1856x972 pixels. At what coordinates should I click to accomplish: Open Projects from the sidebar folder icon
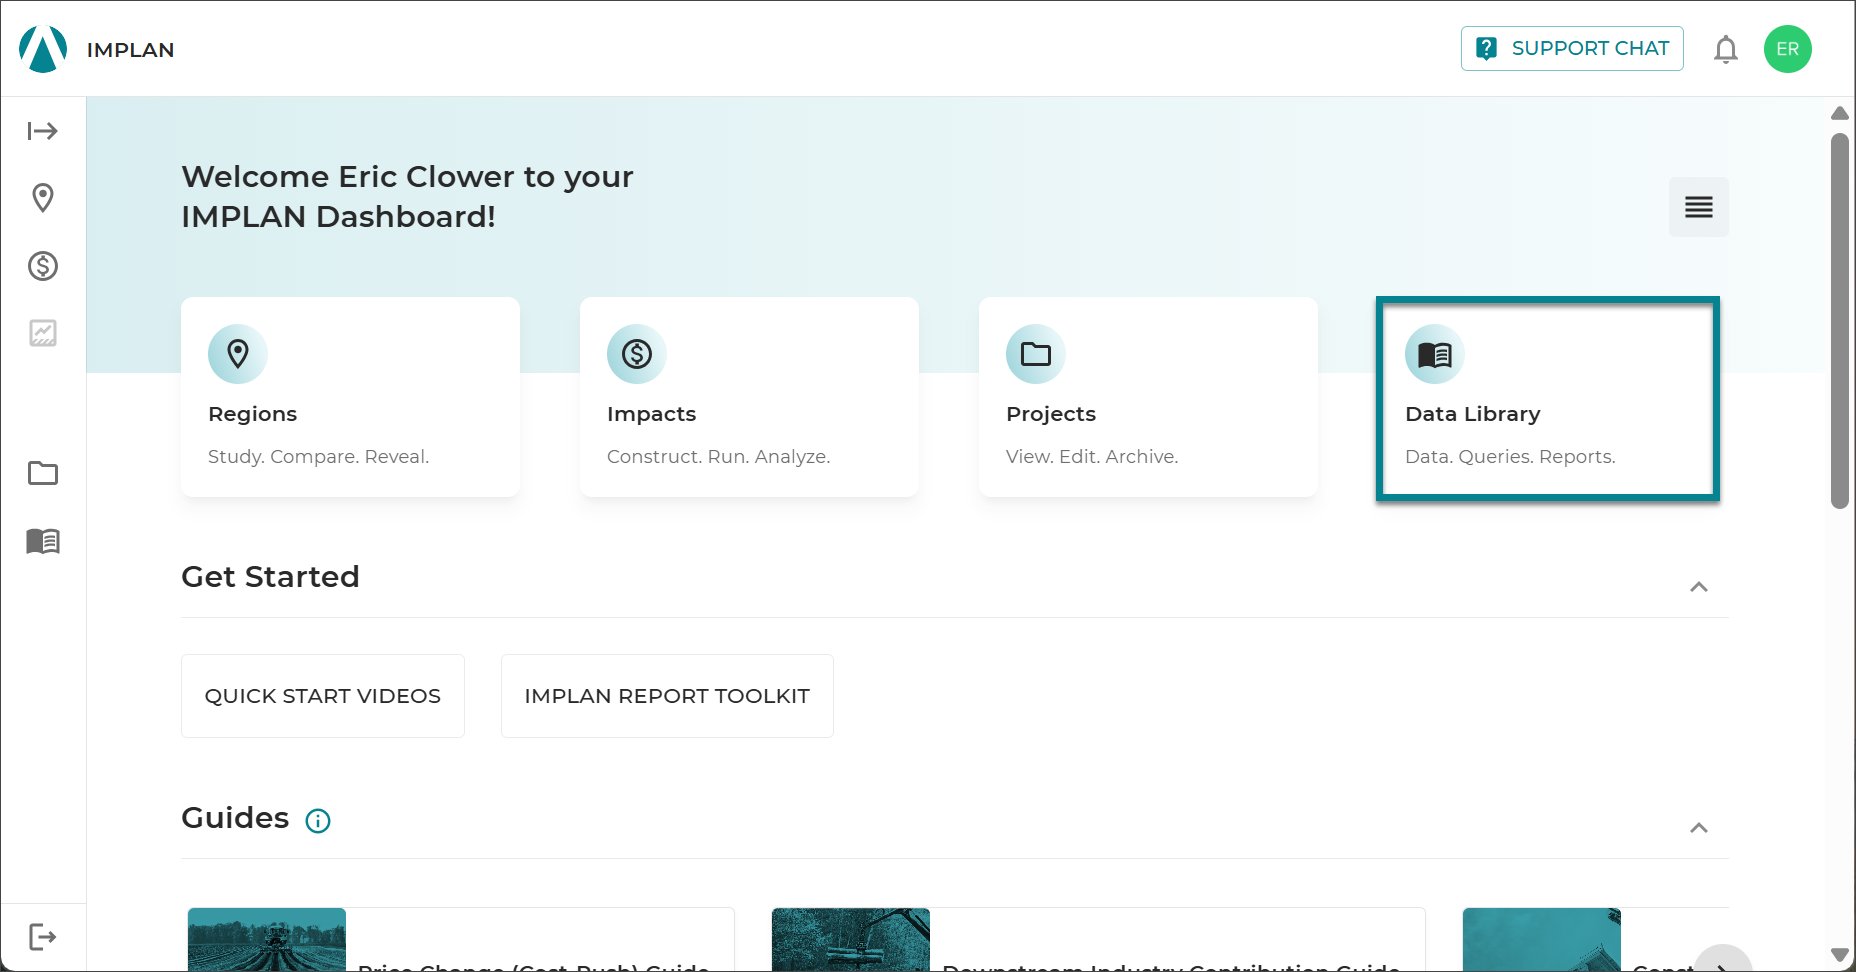[43, 473]
